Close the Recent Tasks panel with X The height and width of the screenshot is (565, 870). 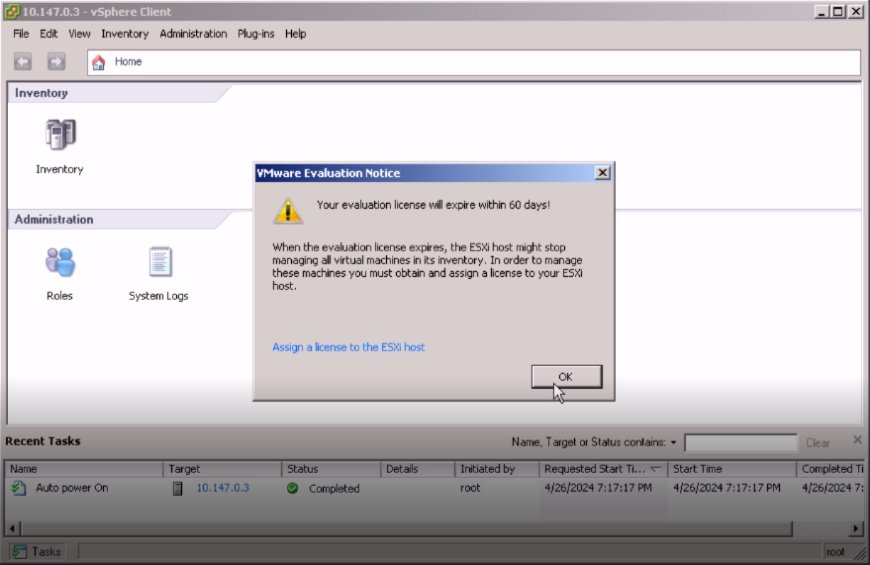[857, 440]
